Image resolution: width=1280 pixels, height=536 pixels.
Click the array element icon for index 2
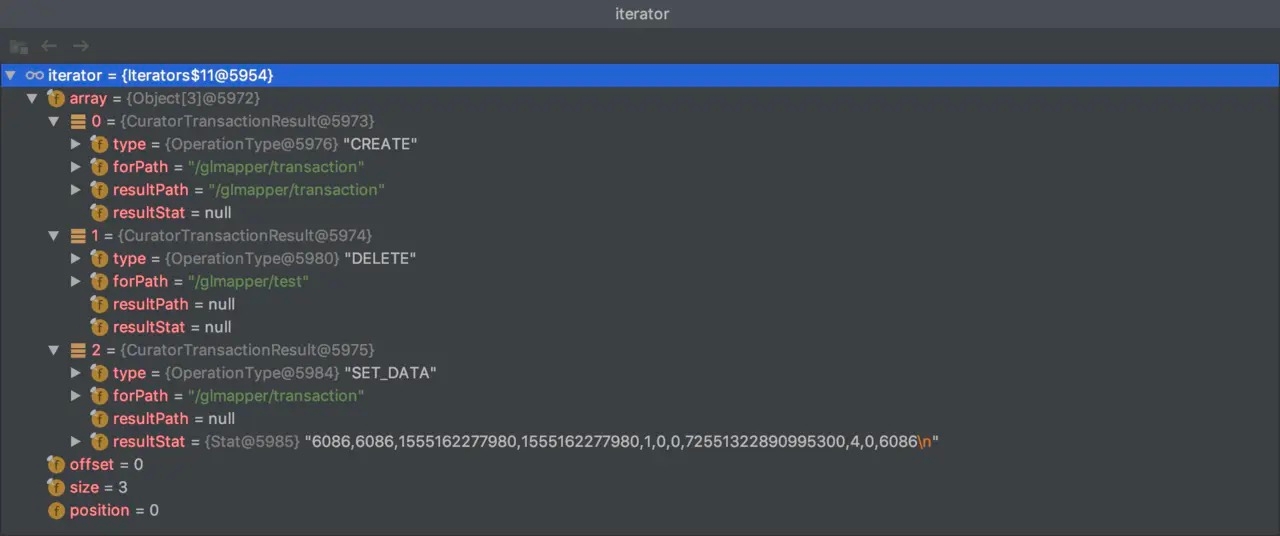[78, 350]
